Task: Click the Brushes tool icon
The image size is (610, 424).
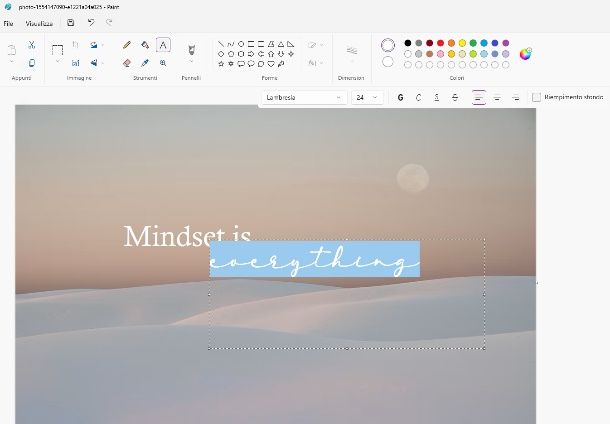Action: pyautogui.click(x=191, y=50)
